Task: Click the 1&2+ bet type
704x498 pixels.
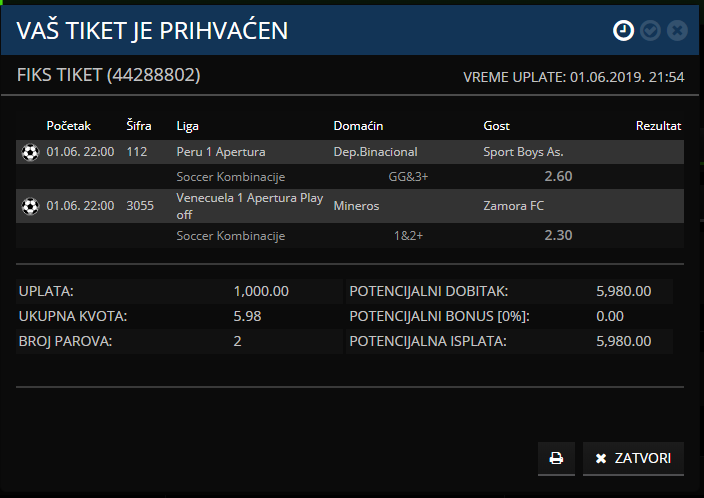Action: click(x=408, y=236)
